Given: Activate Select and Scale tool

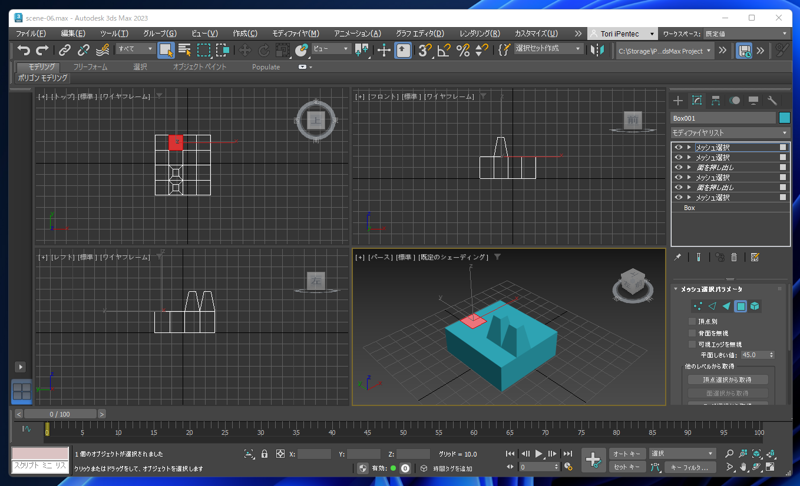Looking at the screenshot, I should [282, 50].
